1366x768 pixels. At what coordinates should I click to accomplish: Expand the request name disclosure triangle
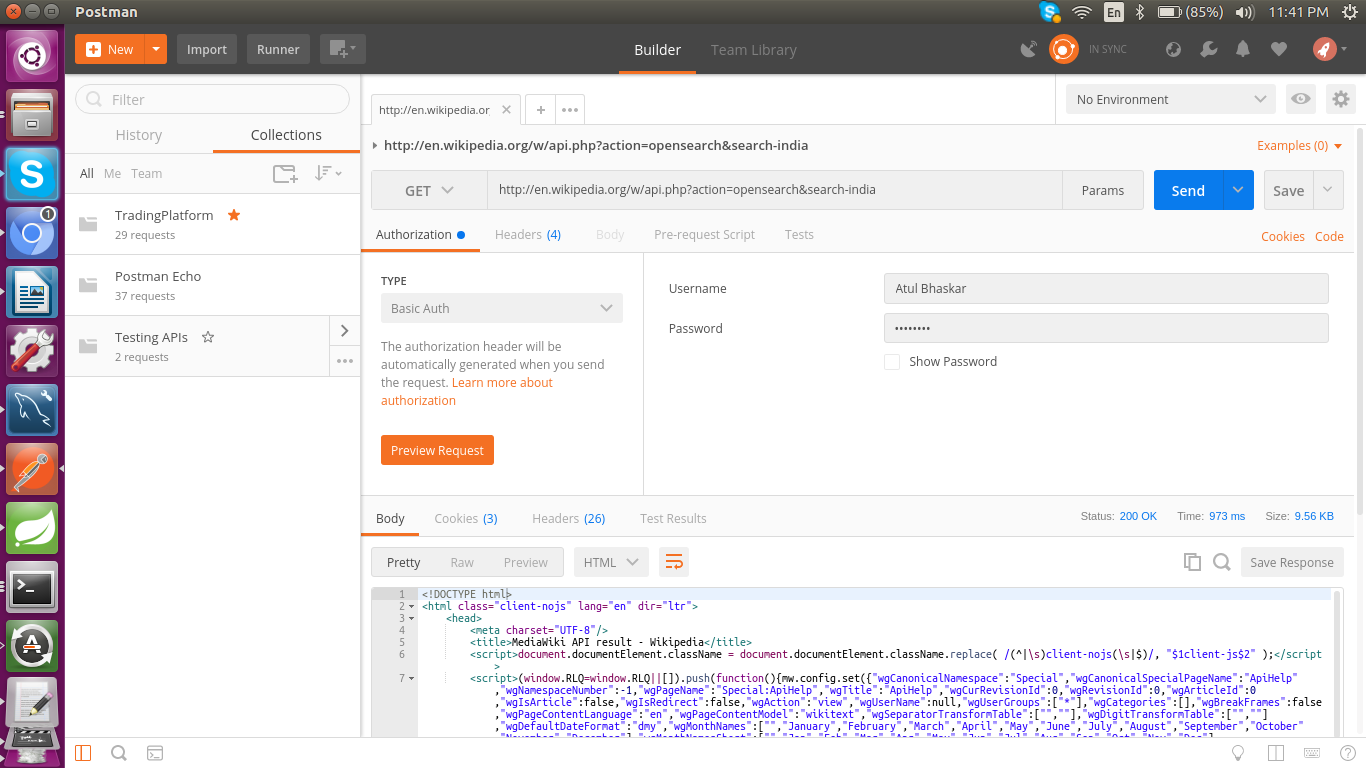(375, 145)
